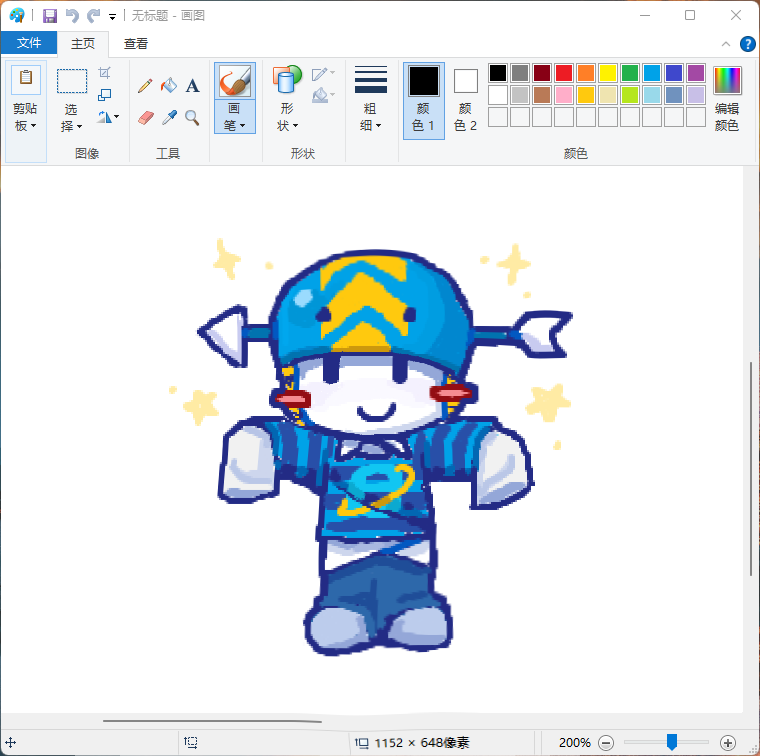Activate Color 2 selector
This screenshot has width=760, height=756.
(x=465, y=101)
